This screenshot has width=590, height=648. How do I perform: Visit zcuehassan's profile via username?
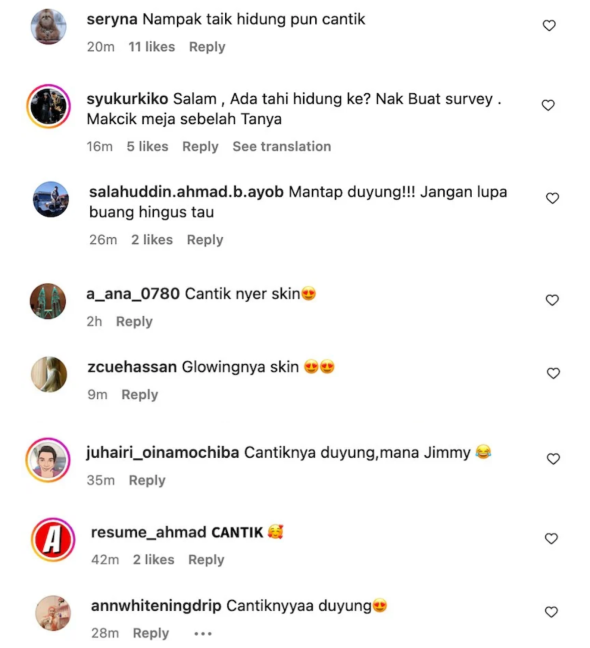[132, 367]
